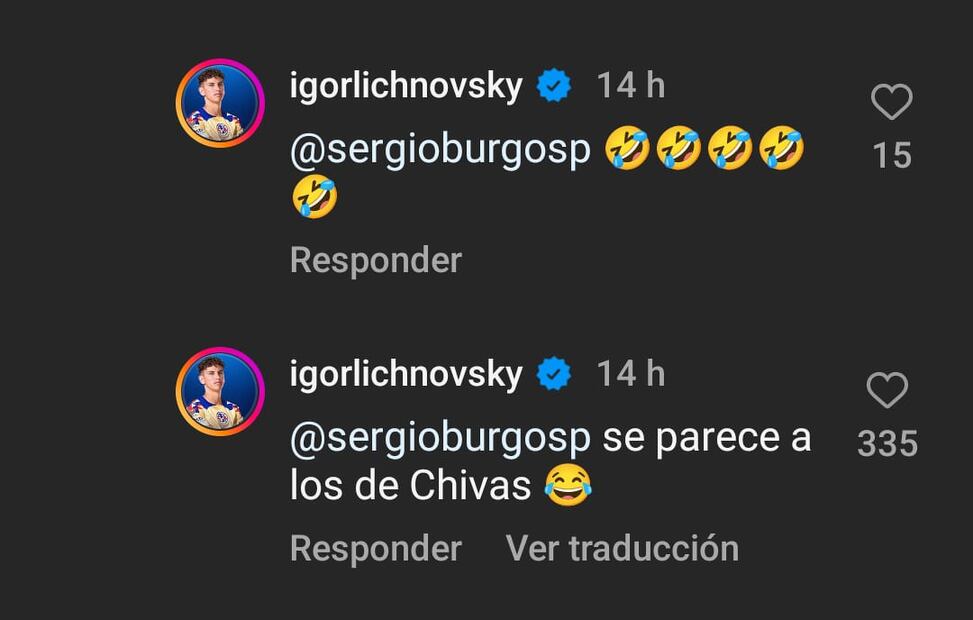Like the Chivas comment with heart icon
This screenshot has height=620, width=973.
click(887, 390)
